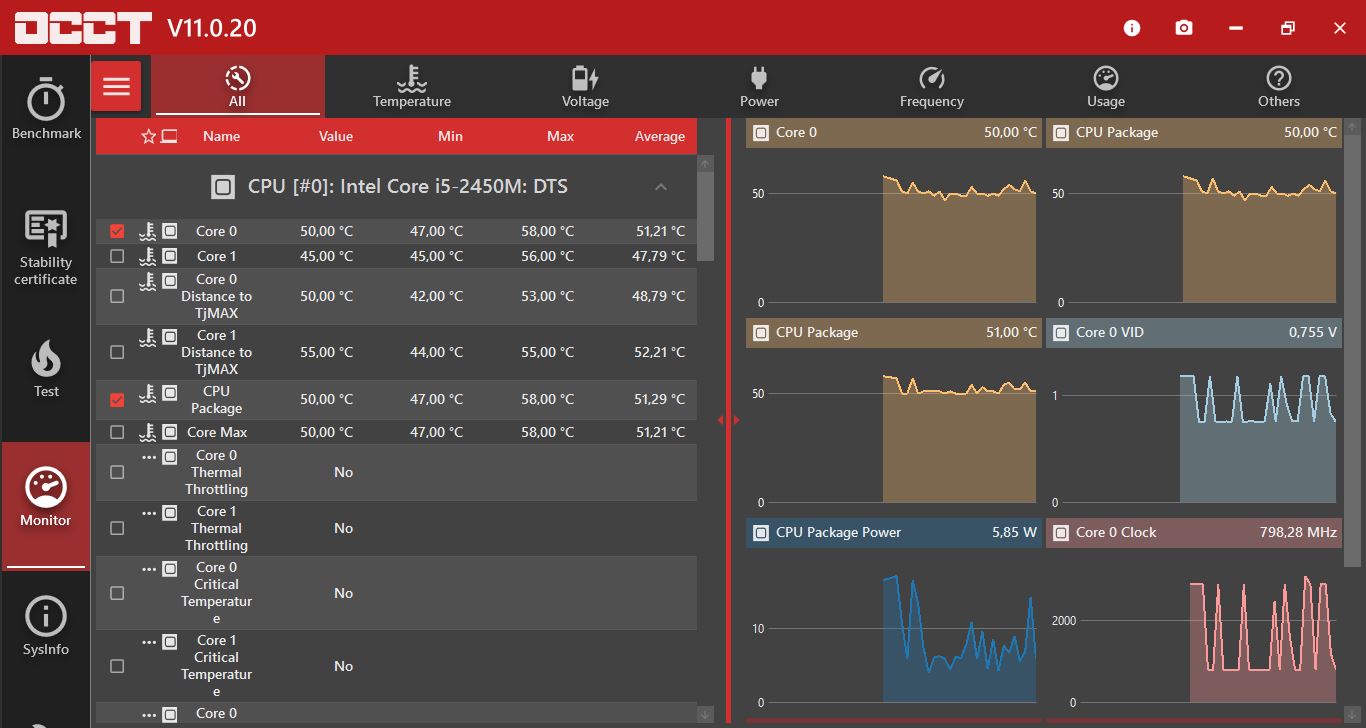Click the 5,85 W power value

[1014, 532]
